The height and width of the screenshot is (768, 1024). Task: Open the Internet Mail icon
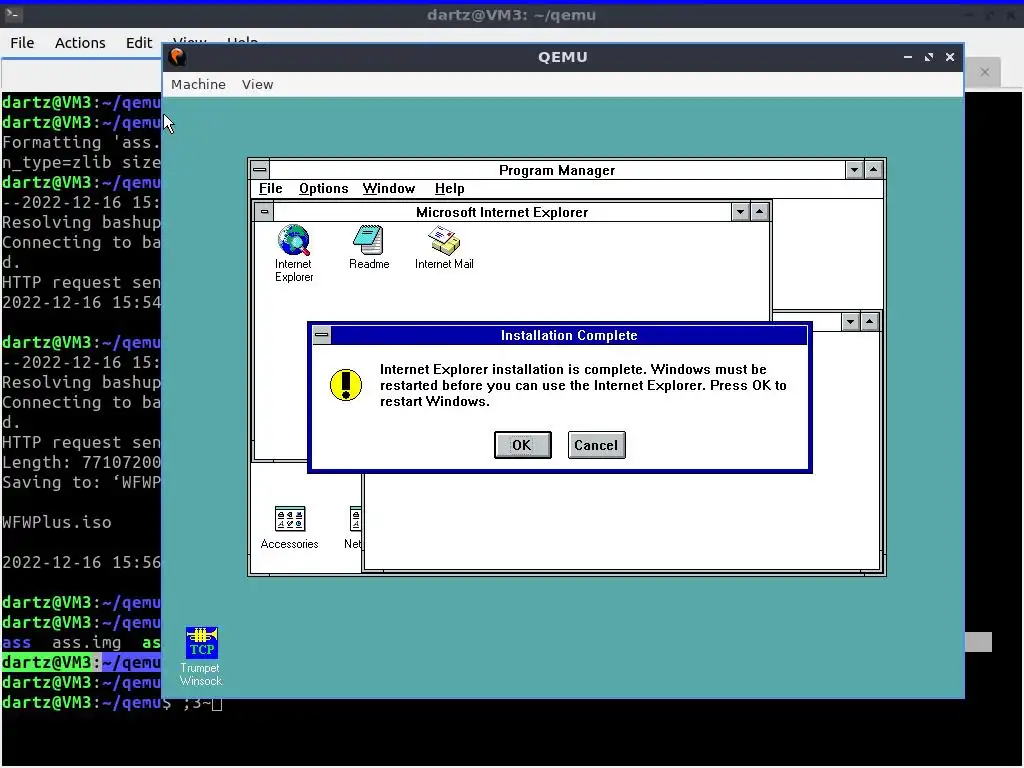coord(444,247)
